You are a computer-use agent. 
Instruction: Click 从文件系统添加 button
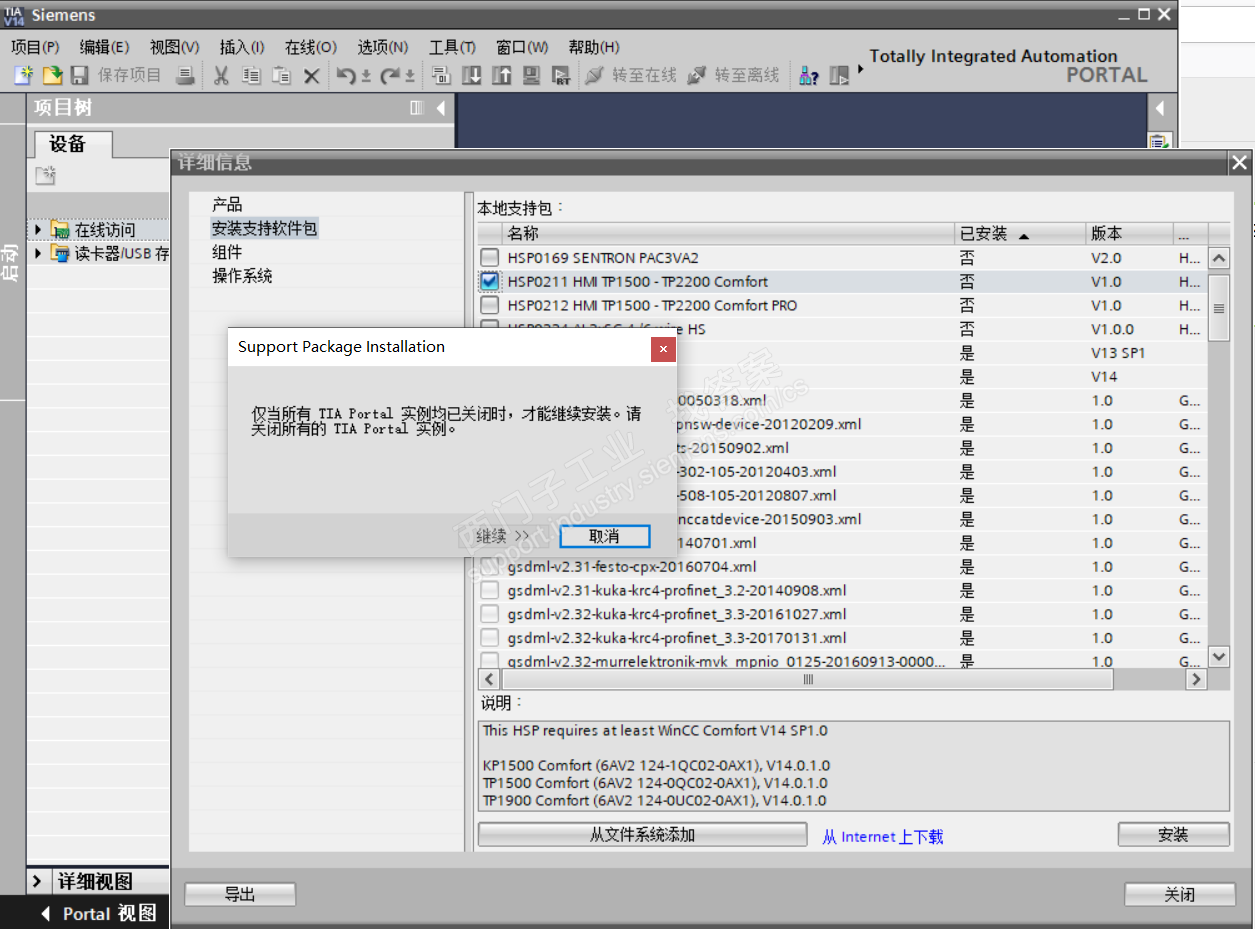[x=642, y=835]
